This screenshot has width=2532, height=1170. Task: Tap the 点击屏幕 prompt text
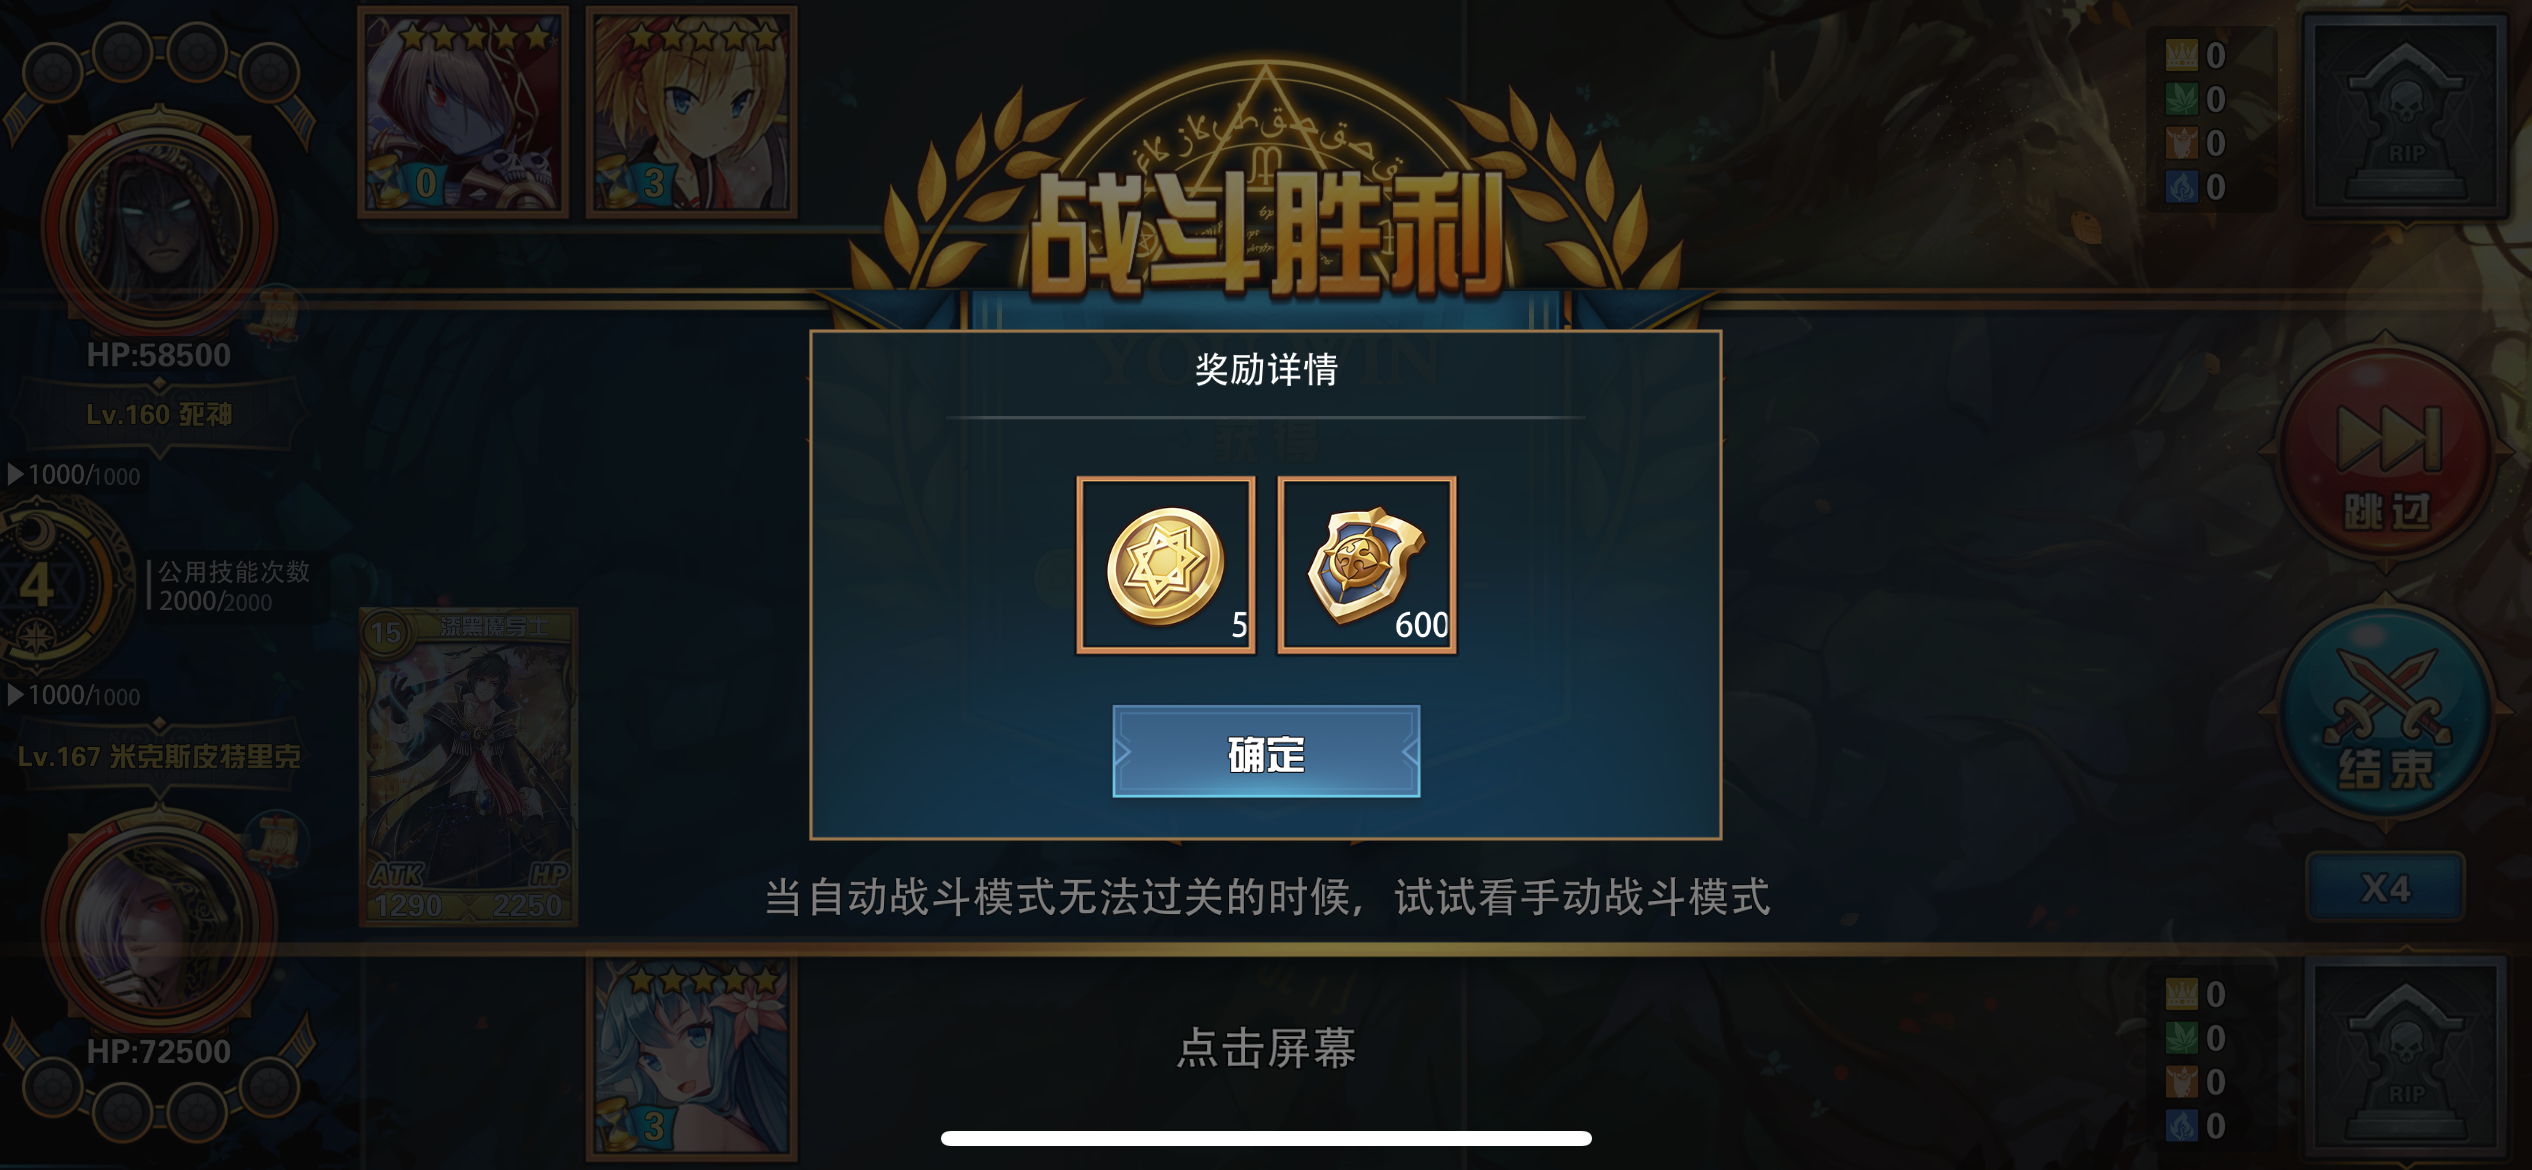coord(1266,1048)
